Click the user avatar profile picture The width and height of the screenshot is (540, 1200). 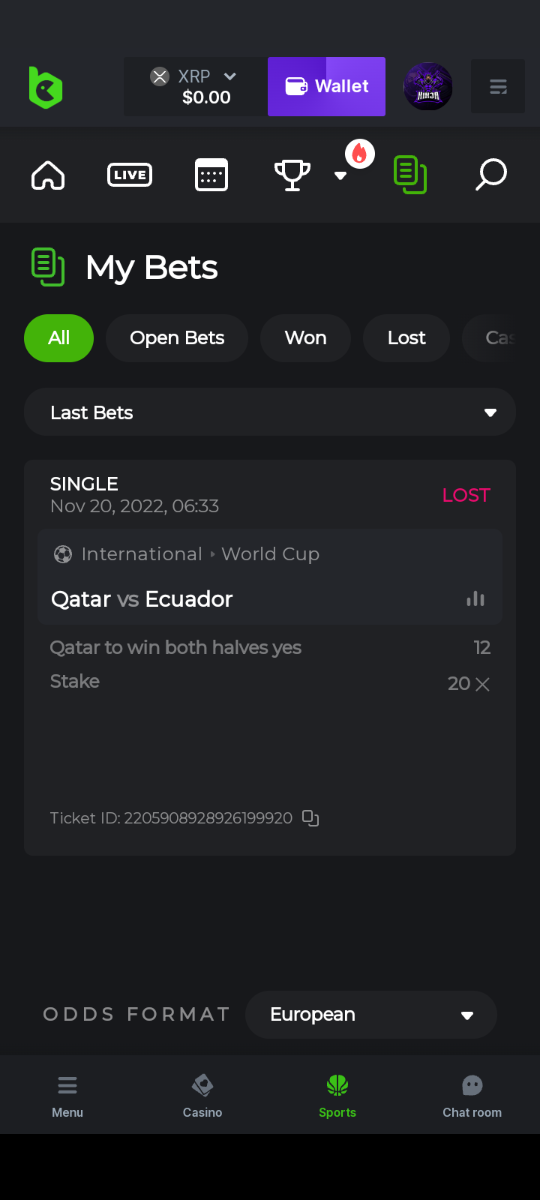tap(428, 87)
